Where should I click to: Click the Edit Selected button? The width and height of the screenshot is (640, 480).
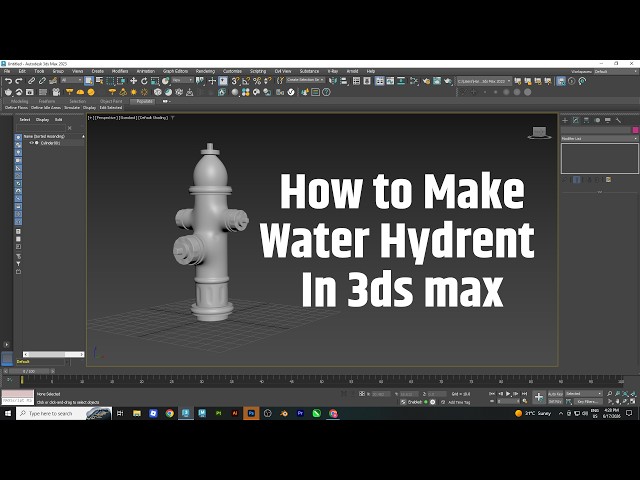tap(111, 108)
